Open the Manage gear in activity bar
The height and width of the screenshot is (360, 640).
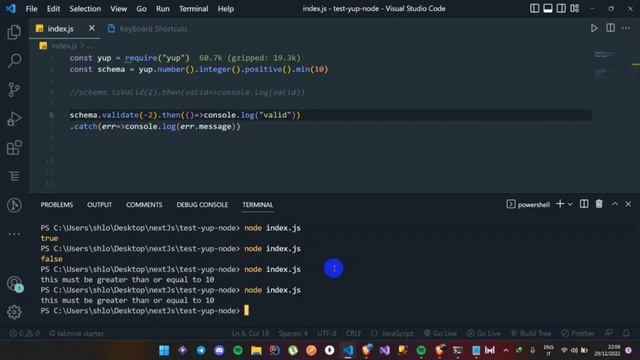coord(14,312)
